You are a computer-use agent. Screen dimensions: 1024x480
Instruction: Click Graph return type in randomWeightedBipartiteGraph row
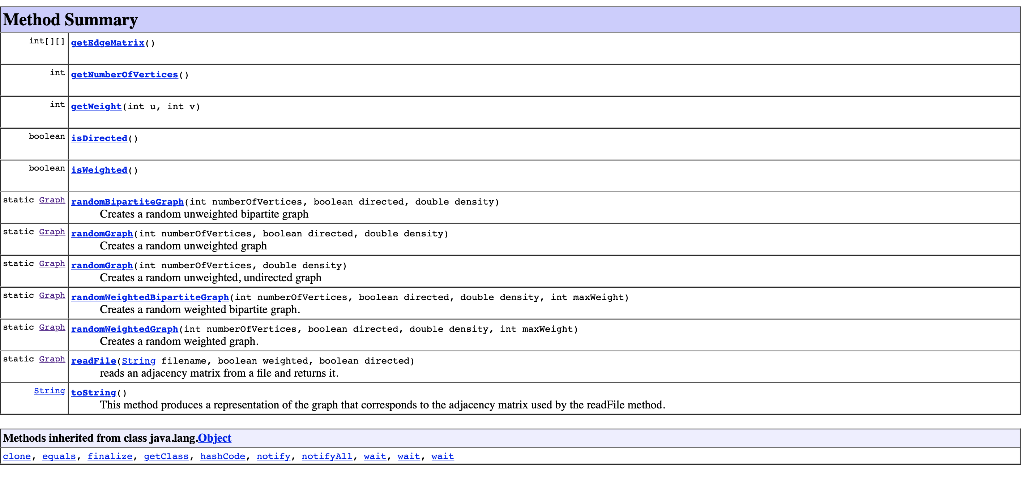pyautogui.click(x=52, y=295)
